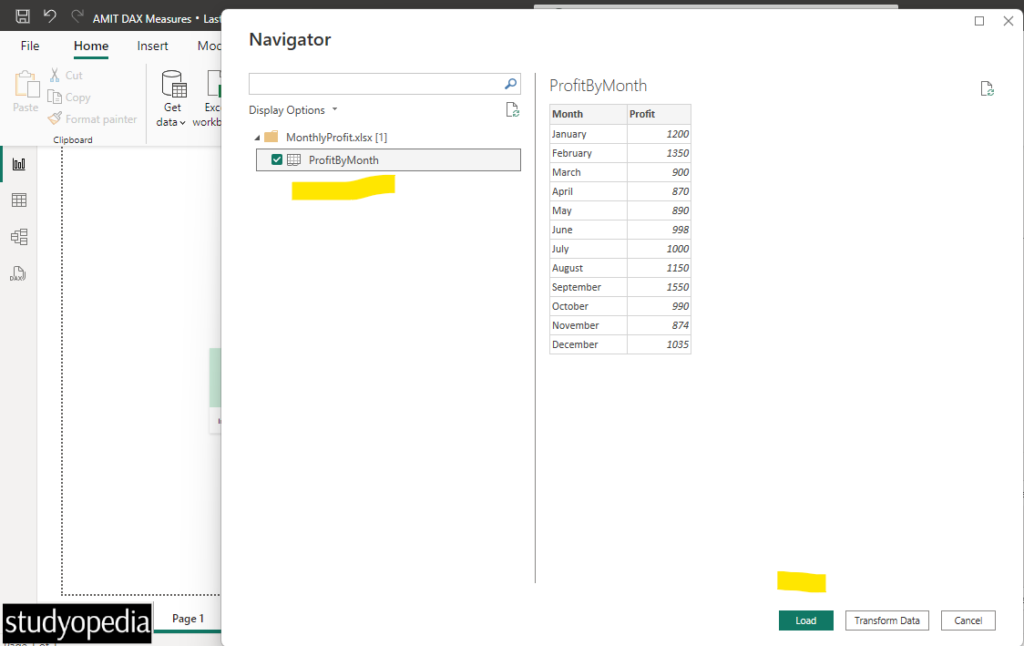
Task: Open the File menu
Action: click(x=30, y=46)
